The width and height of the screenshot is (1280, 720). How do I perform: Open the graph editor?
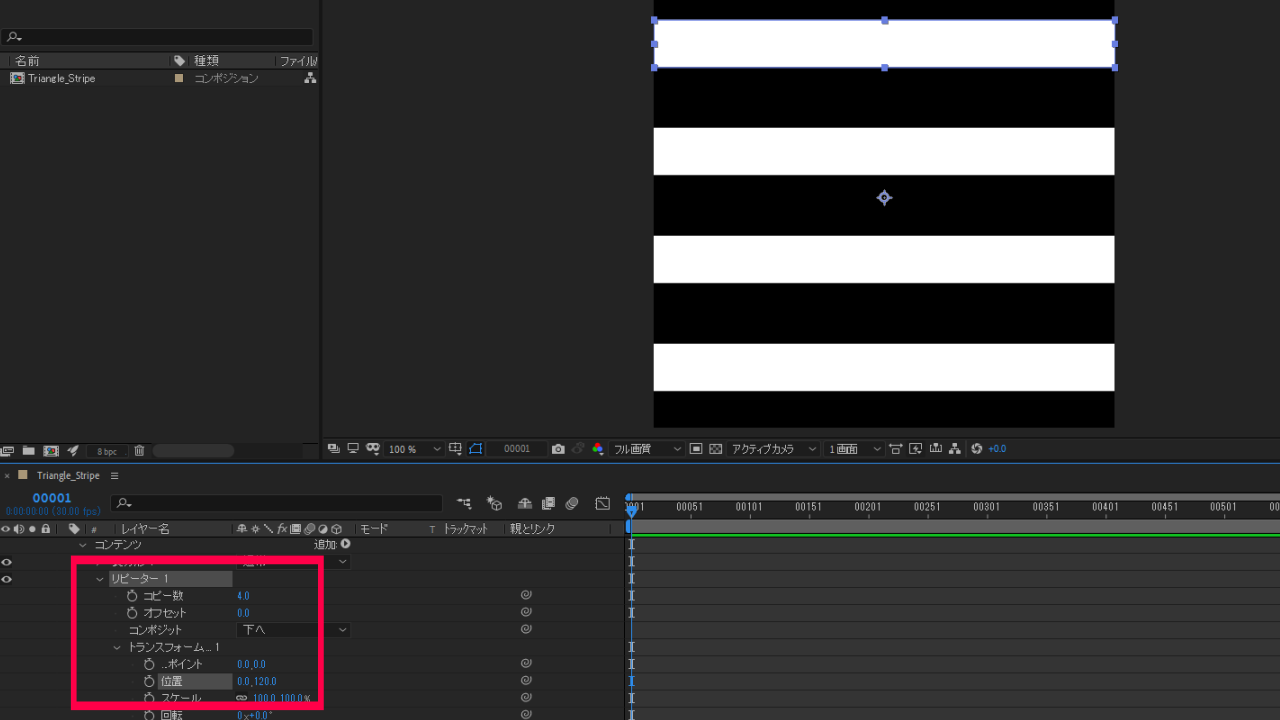[x=602, y=504]
